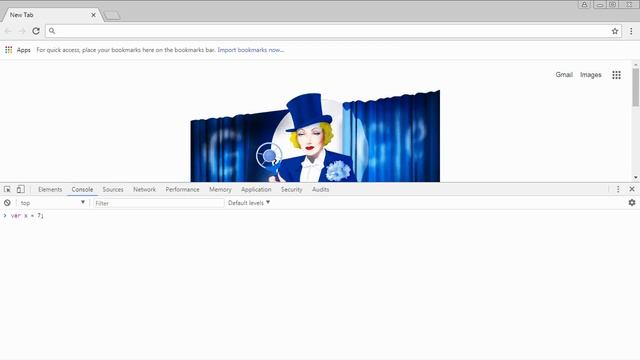Switch to the Audits tab
This screenshot has height=360, width=640.
click(320, 189)
